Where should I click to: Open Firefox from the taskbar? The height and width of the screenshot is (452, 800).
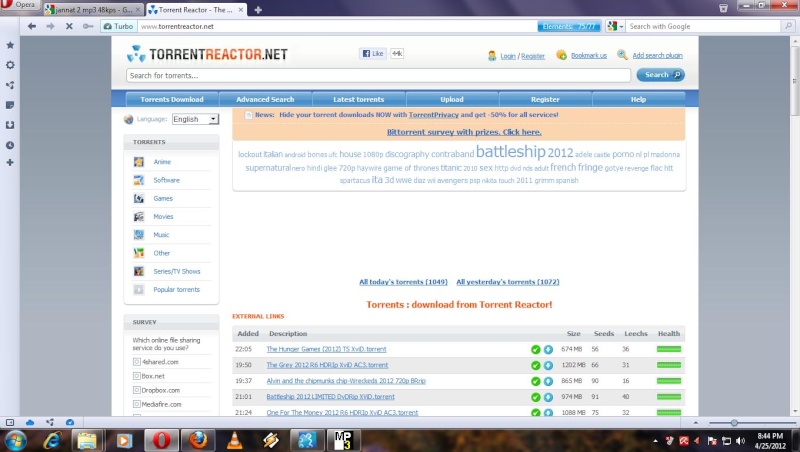198,440
